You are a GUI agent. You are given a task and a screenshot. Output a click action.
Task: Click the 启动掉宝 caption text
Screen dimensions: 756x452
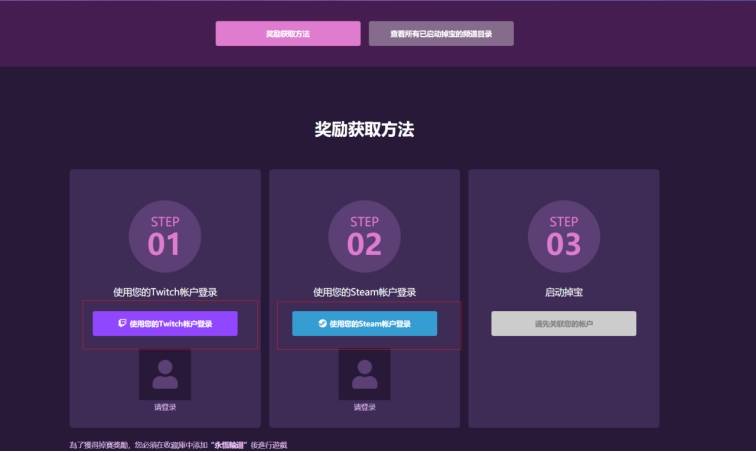tap(564, 292)
